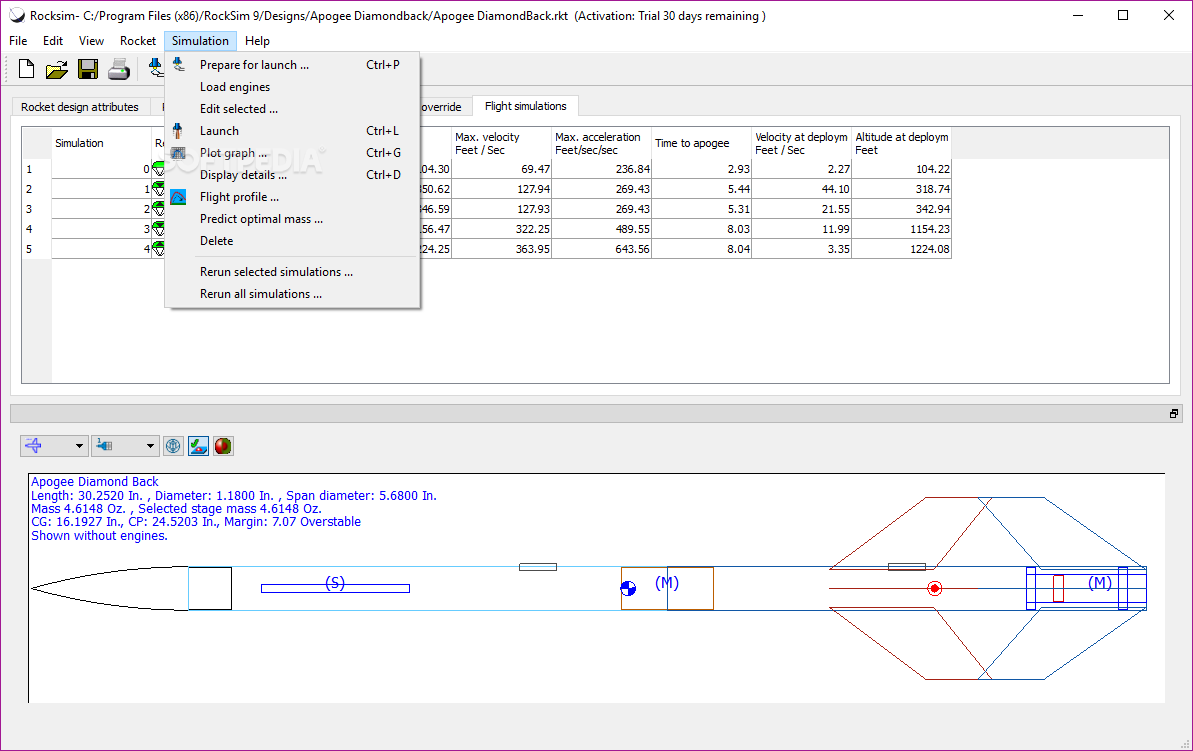Select simulation row number 4
Viewport: 1193px width, 751px height.
point(37,228)
